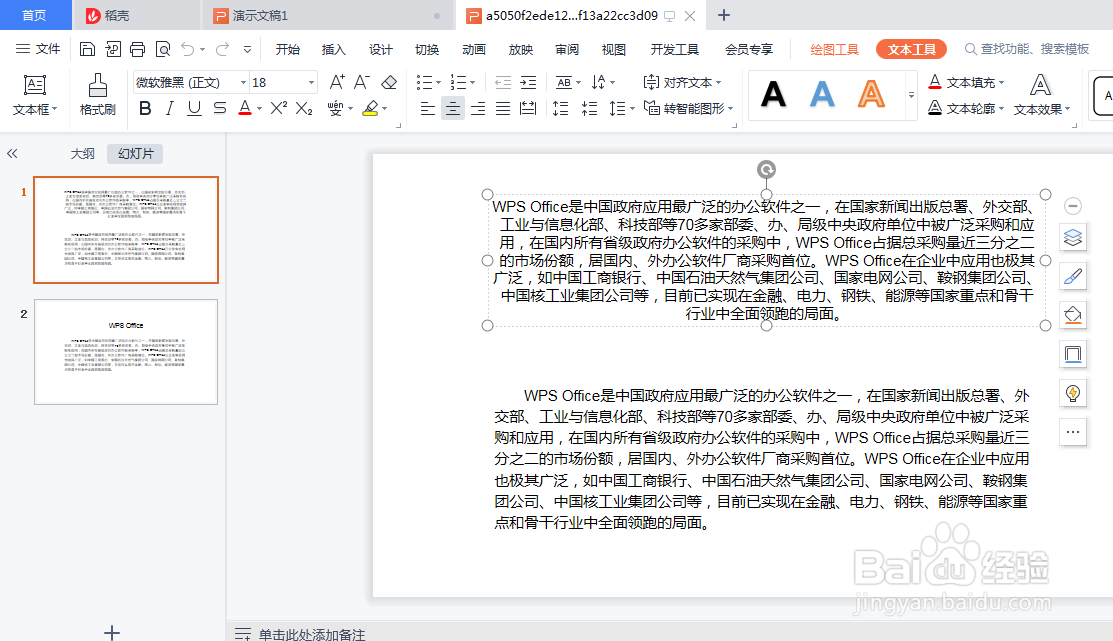Switch to the 开始 ribbon tab
1113x641 pixels.
[287, 49]
